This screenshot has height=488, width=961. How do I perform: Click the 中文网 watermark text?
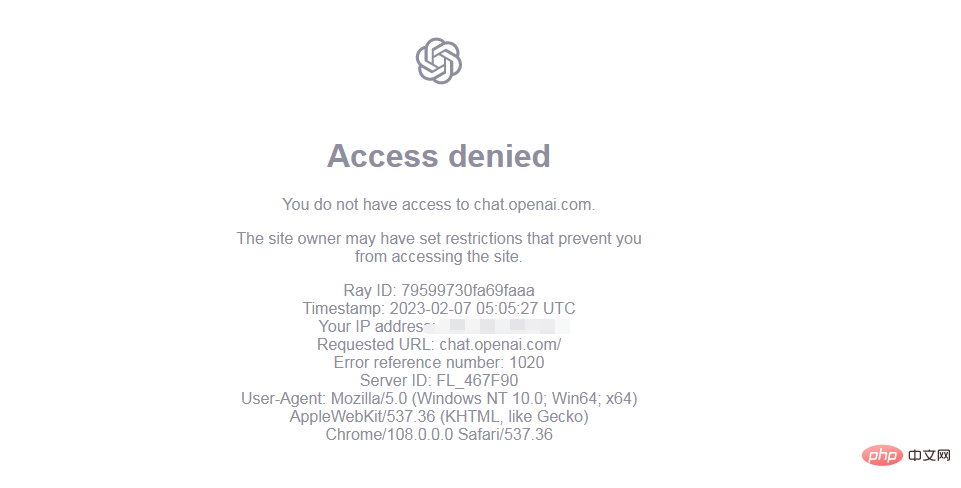929,456
